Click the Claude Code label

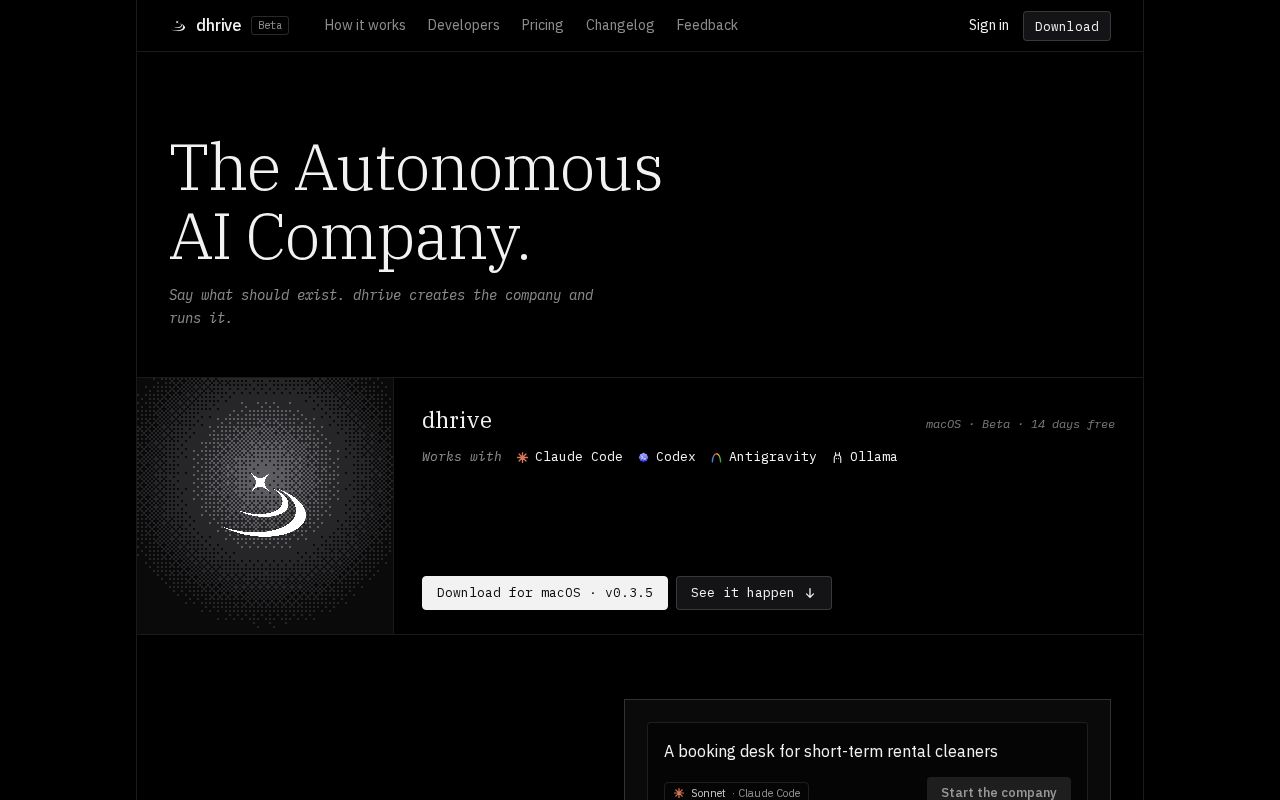579,457
